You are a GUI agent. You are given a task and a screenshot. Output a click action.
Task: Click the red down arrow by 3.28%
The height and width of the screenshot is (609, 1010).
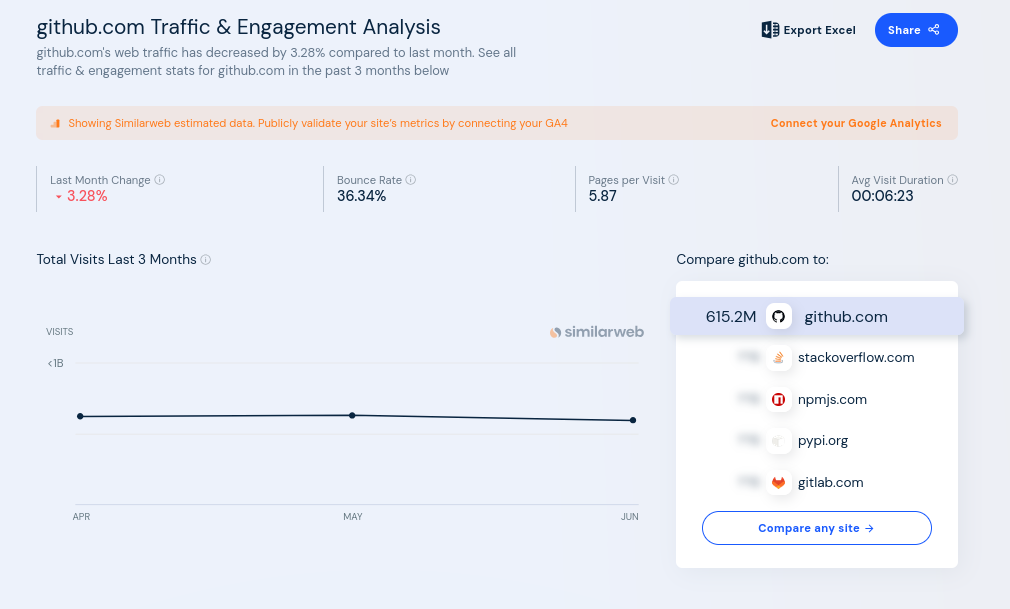coord(59,197)
